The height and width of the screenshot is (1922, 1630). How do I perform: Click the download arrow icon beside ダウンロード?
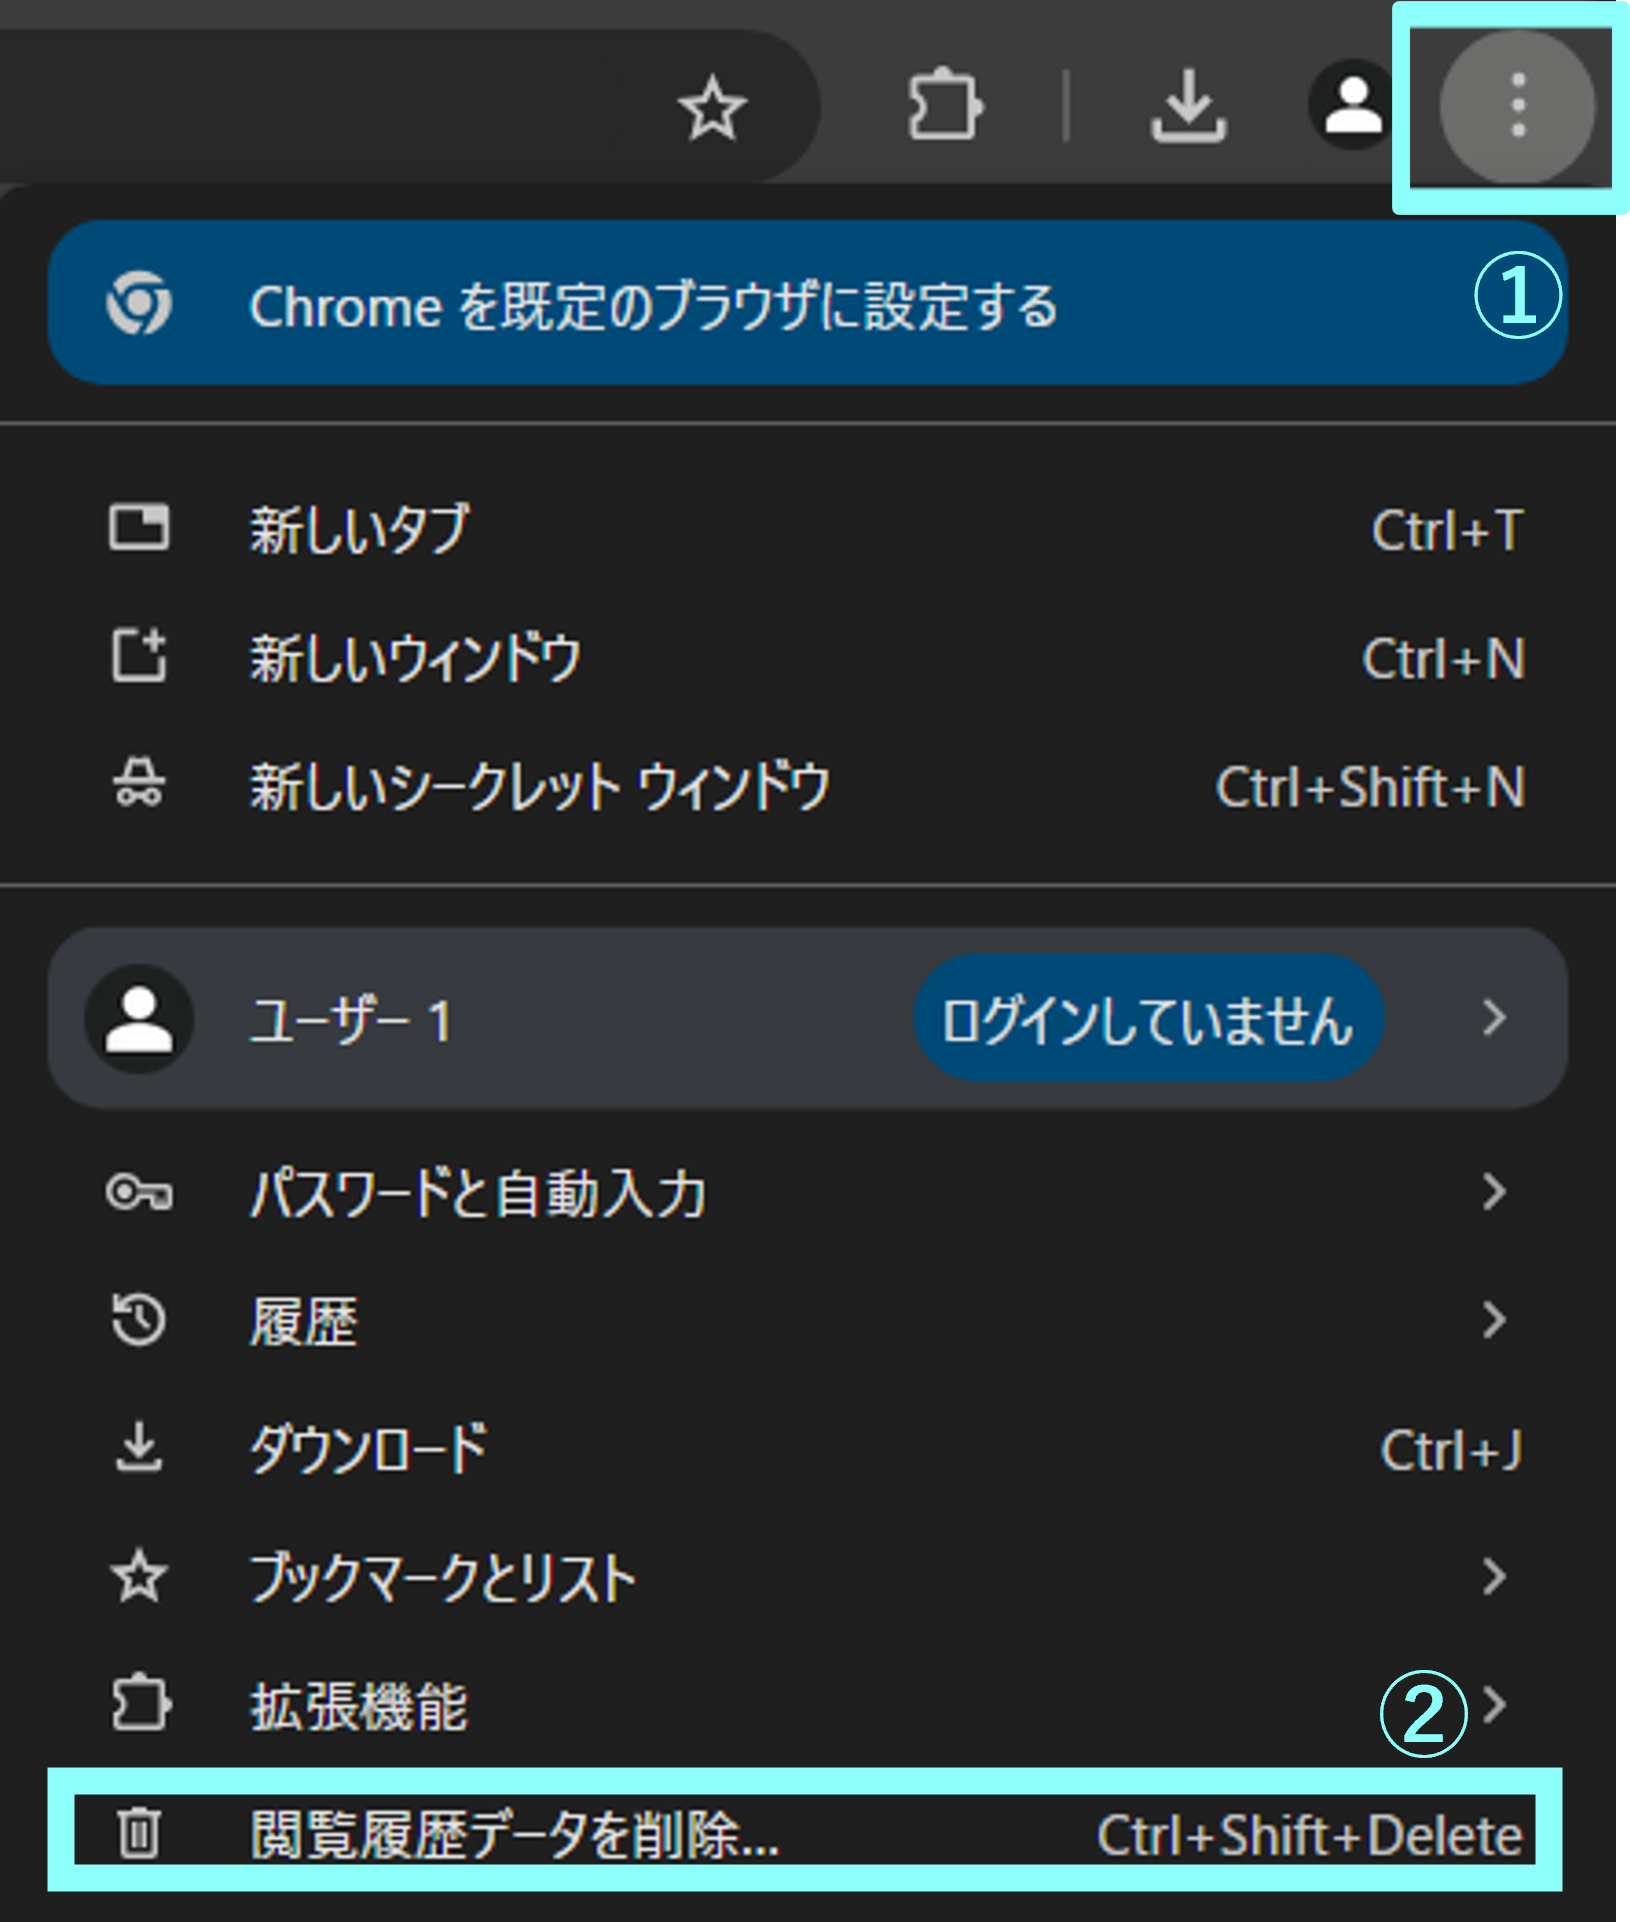click(139, 1447)
